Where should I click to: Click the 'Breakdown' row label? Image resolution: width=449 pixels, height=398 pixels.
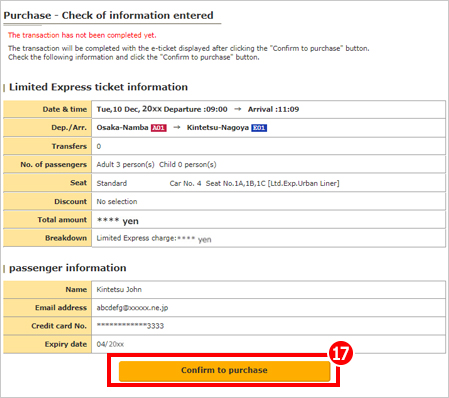click(66, 238)
